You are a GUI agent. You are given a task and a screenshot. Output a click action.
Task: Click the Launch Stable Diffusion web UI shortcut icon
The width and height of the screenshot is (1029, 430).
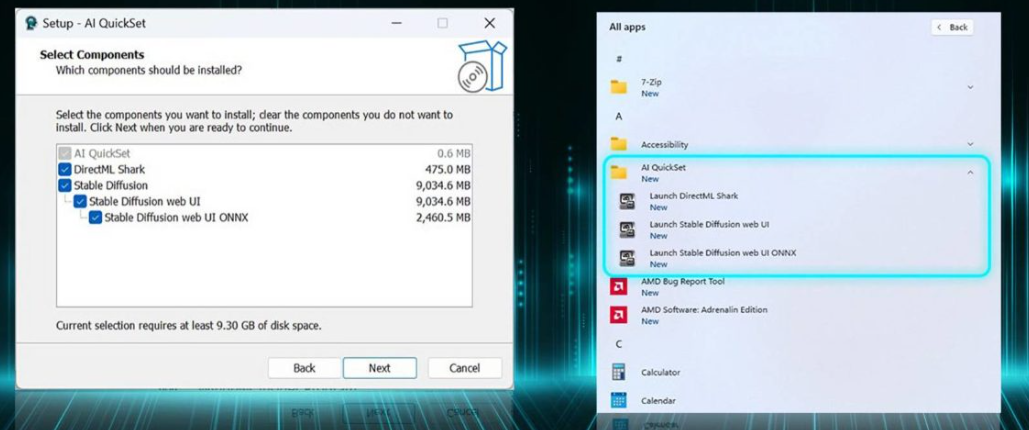point(627,229)
